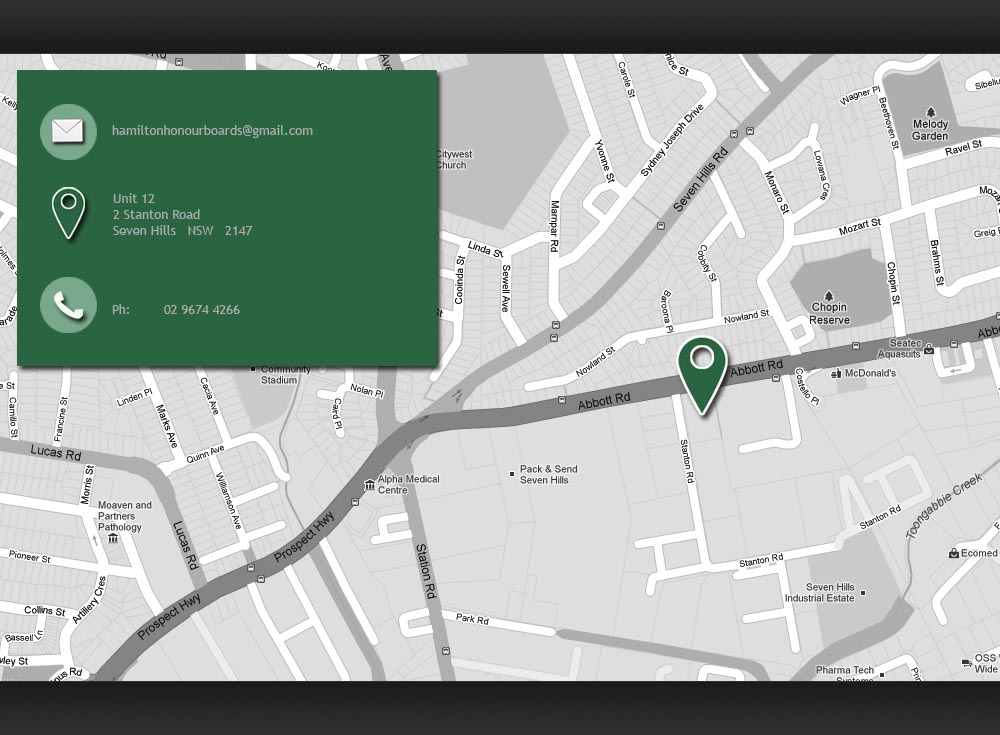1000x735 pixels.
Task: Click the 'Ecomed' map label
Action: click(x=979, y=553)
